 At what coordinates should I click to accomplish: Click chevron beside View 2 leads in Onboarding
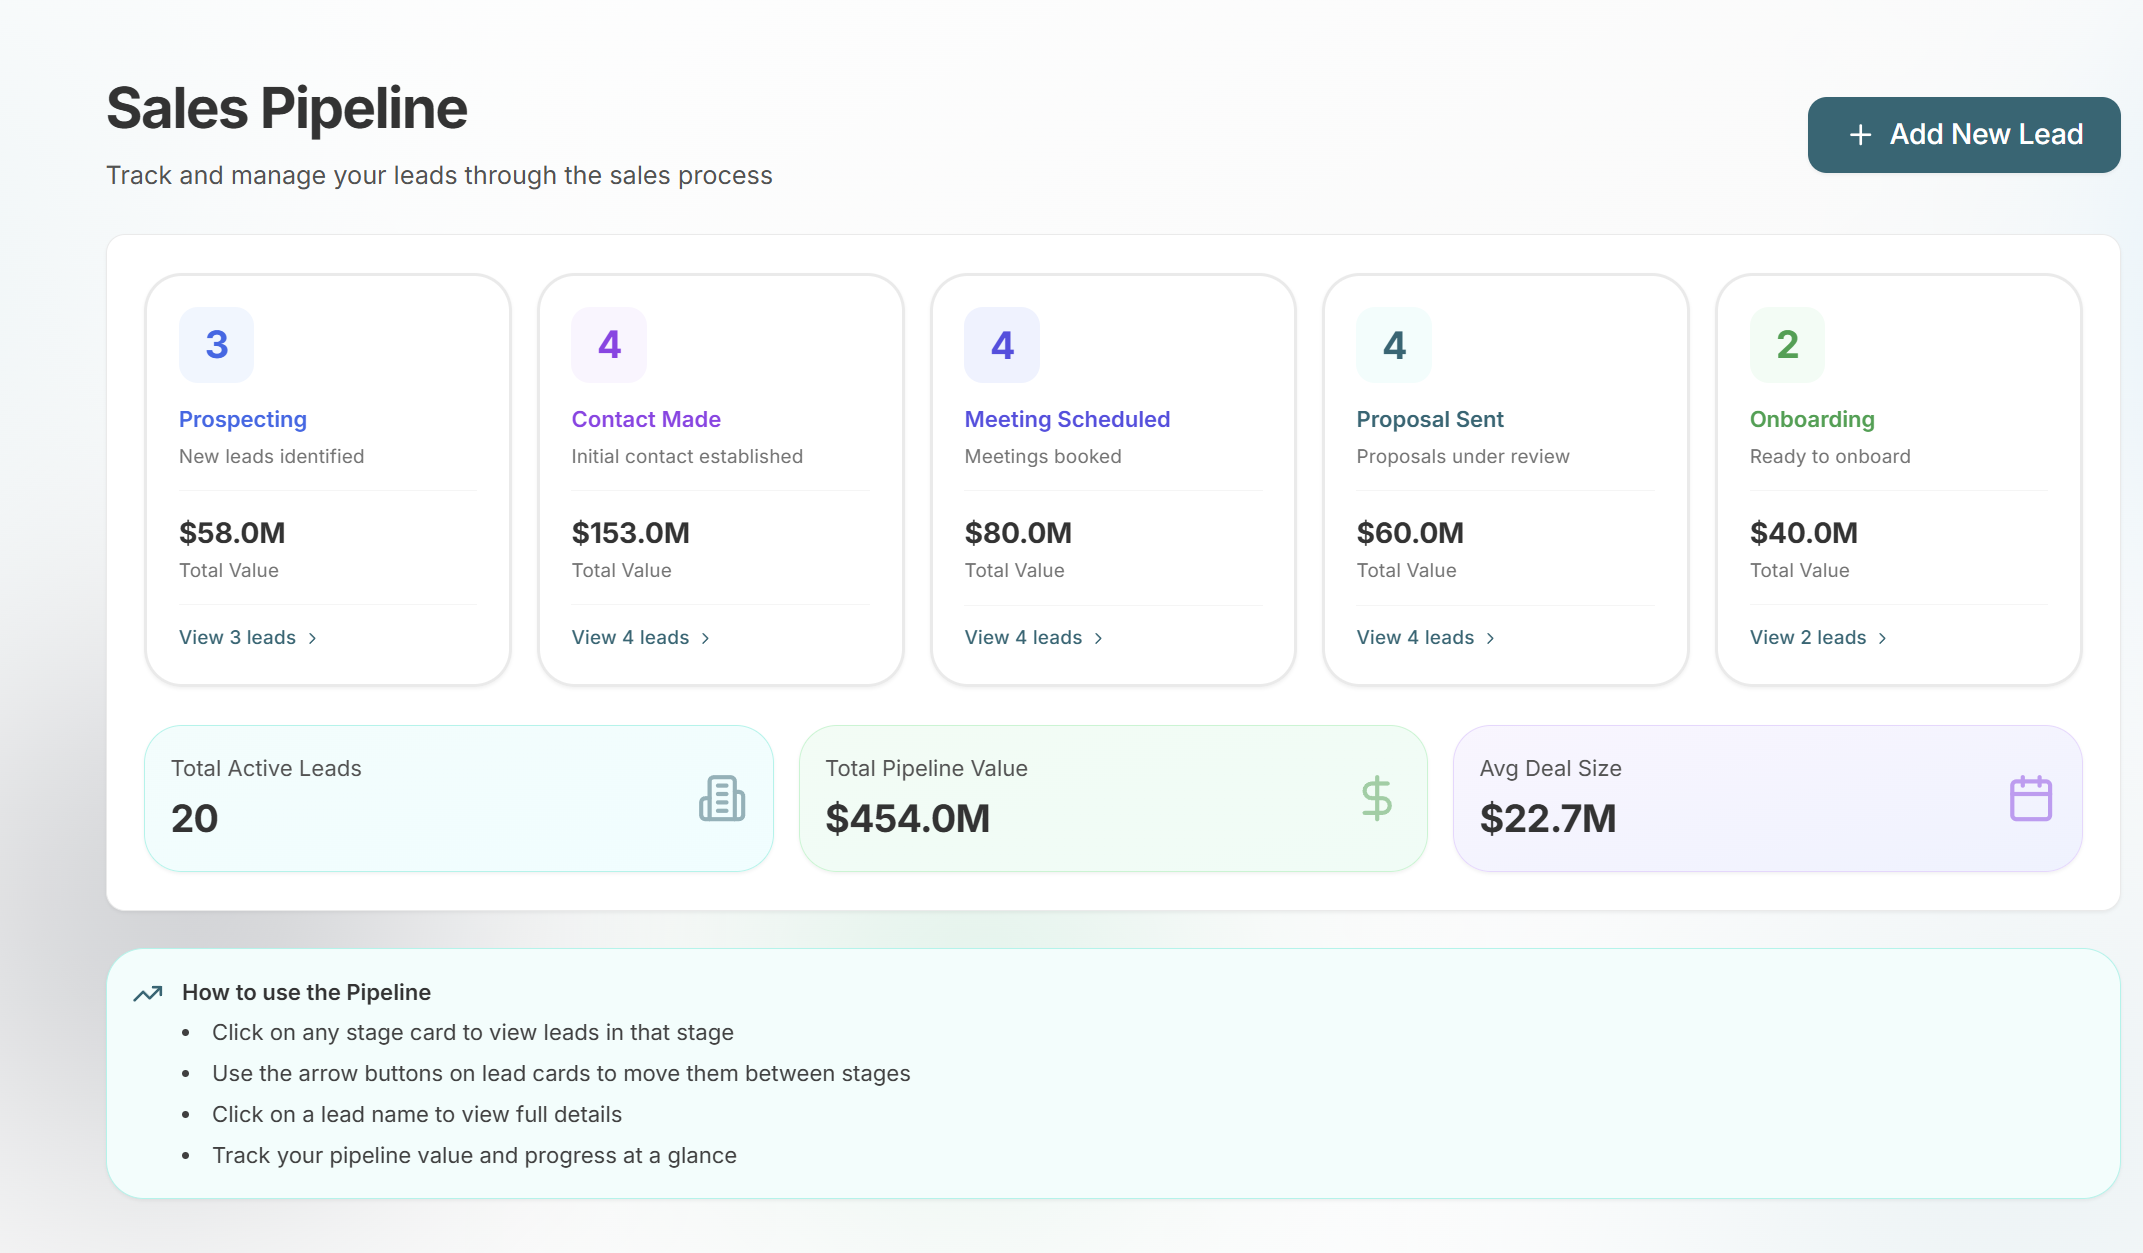(x=1883, y=638)
